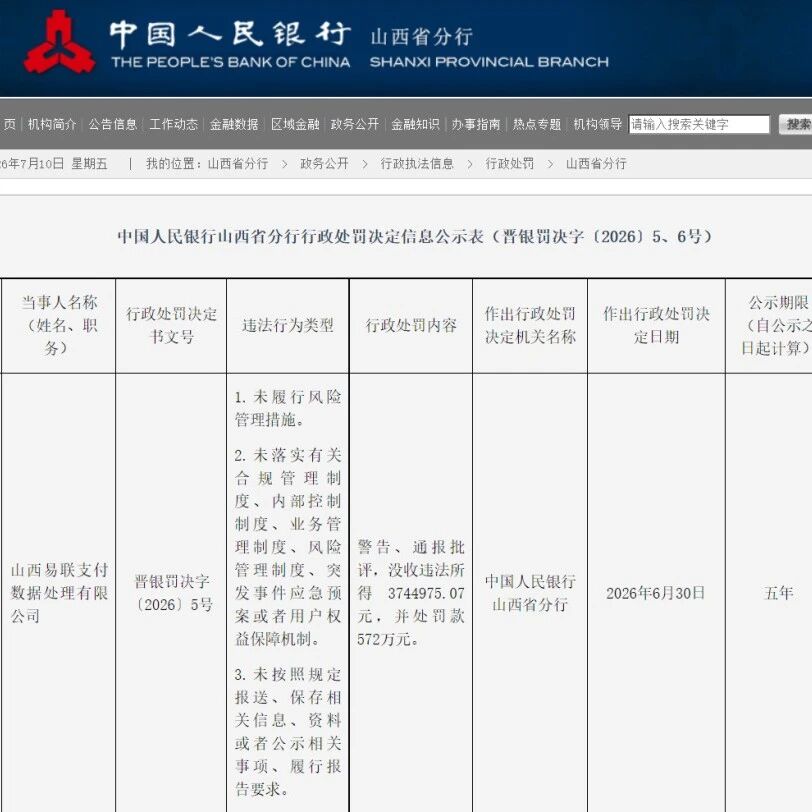This screenshot has width=812, height=812.
Task: Open the 公告信息 menu item
Action: (112, 124)
